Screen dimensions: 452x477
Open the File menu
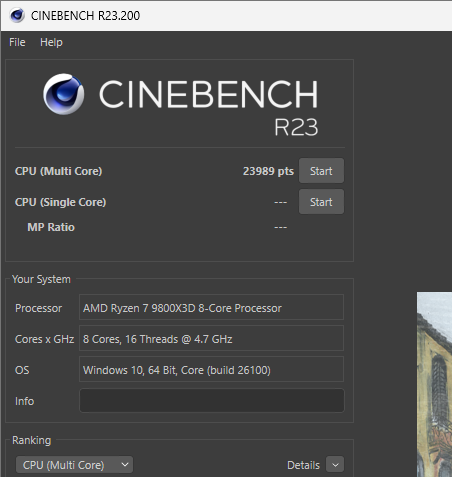coord(17,42)
